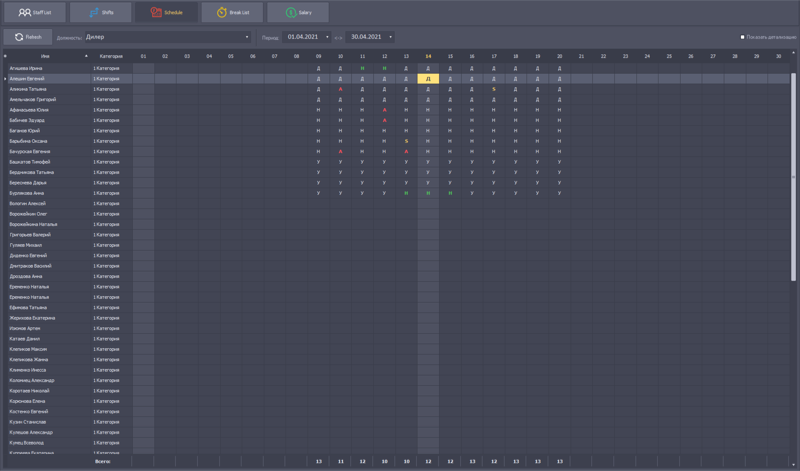
Task: Open Break List stopwatch icon
Action: pyautogui.click(x=221, y=13)
